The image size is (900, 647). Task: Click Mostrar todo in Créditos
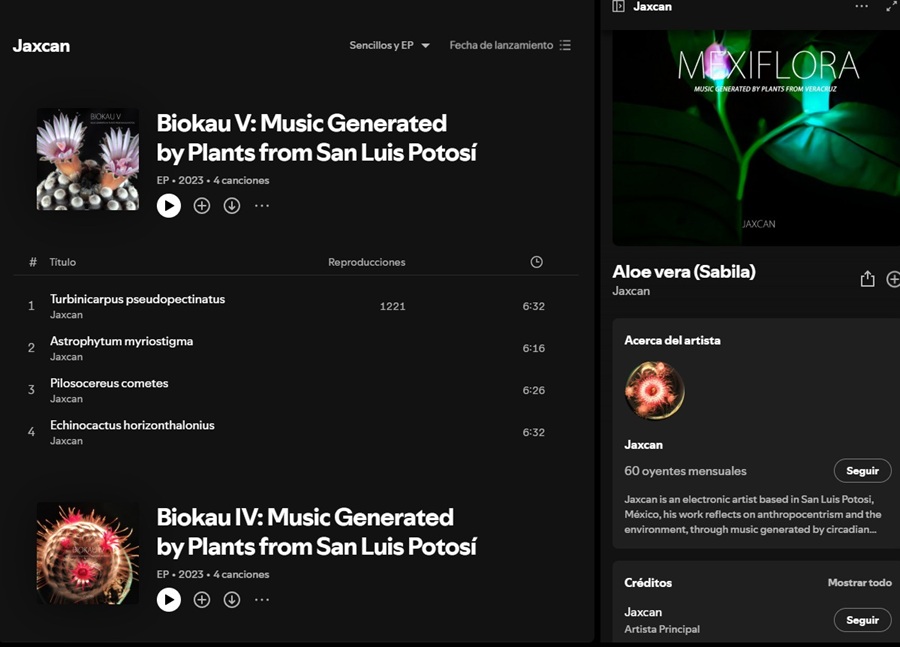(859, 583)
